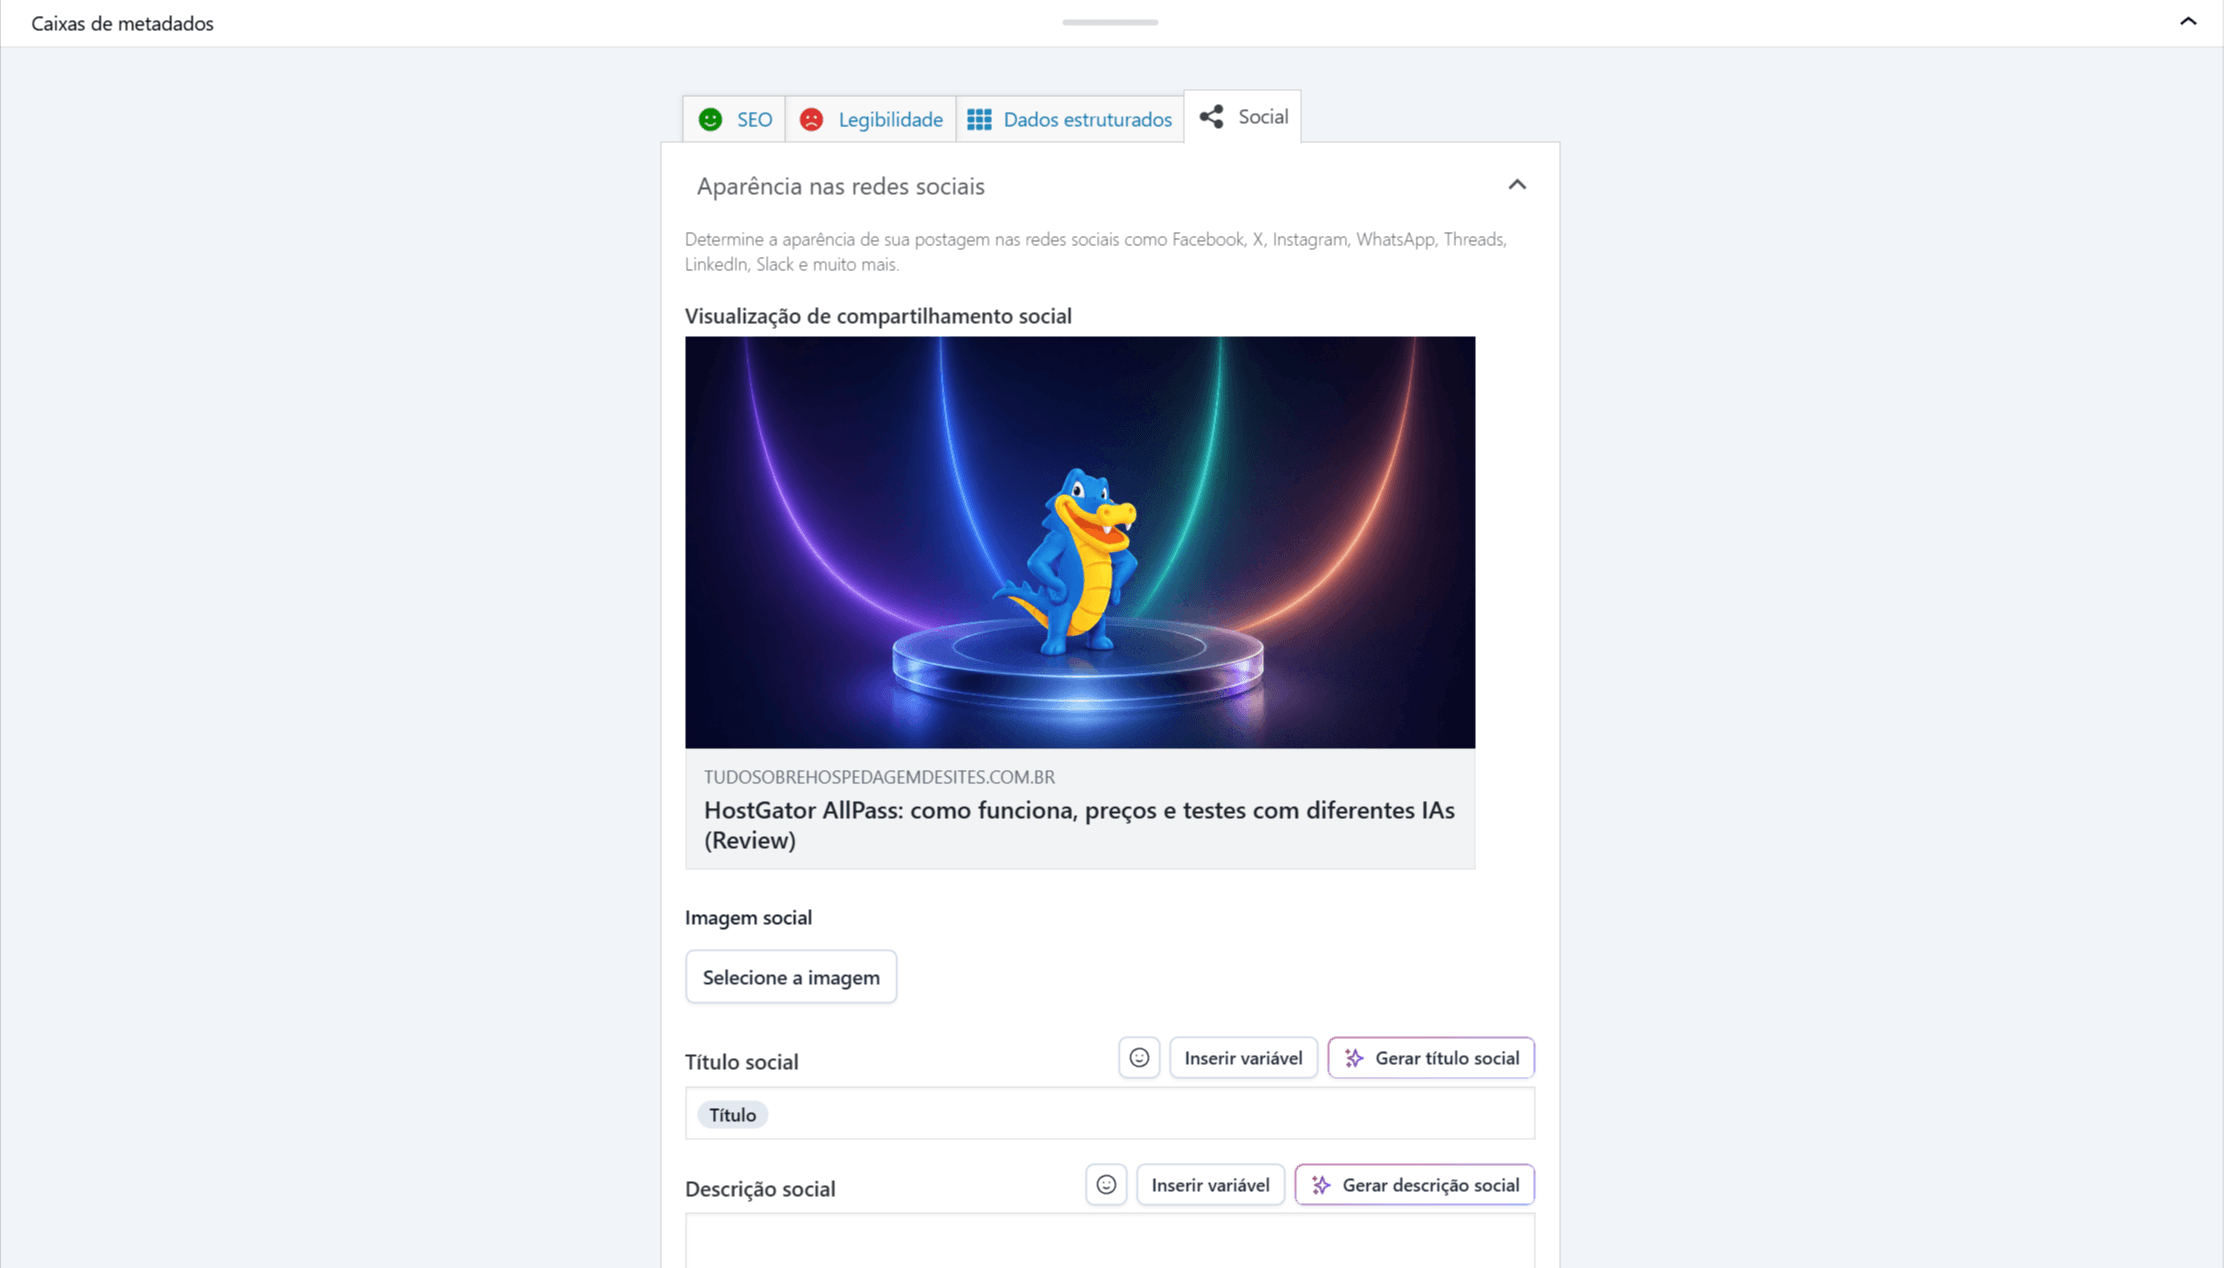The height and width of the screenshot is (1268, 2224).
Task: Click the Gerar descrição social button
Action: click(1414, 1184)
